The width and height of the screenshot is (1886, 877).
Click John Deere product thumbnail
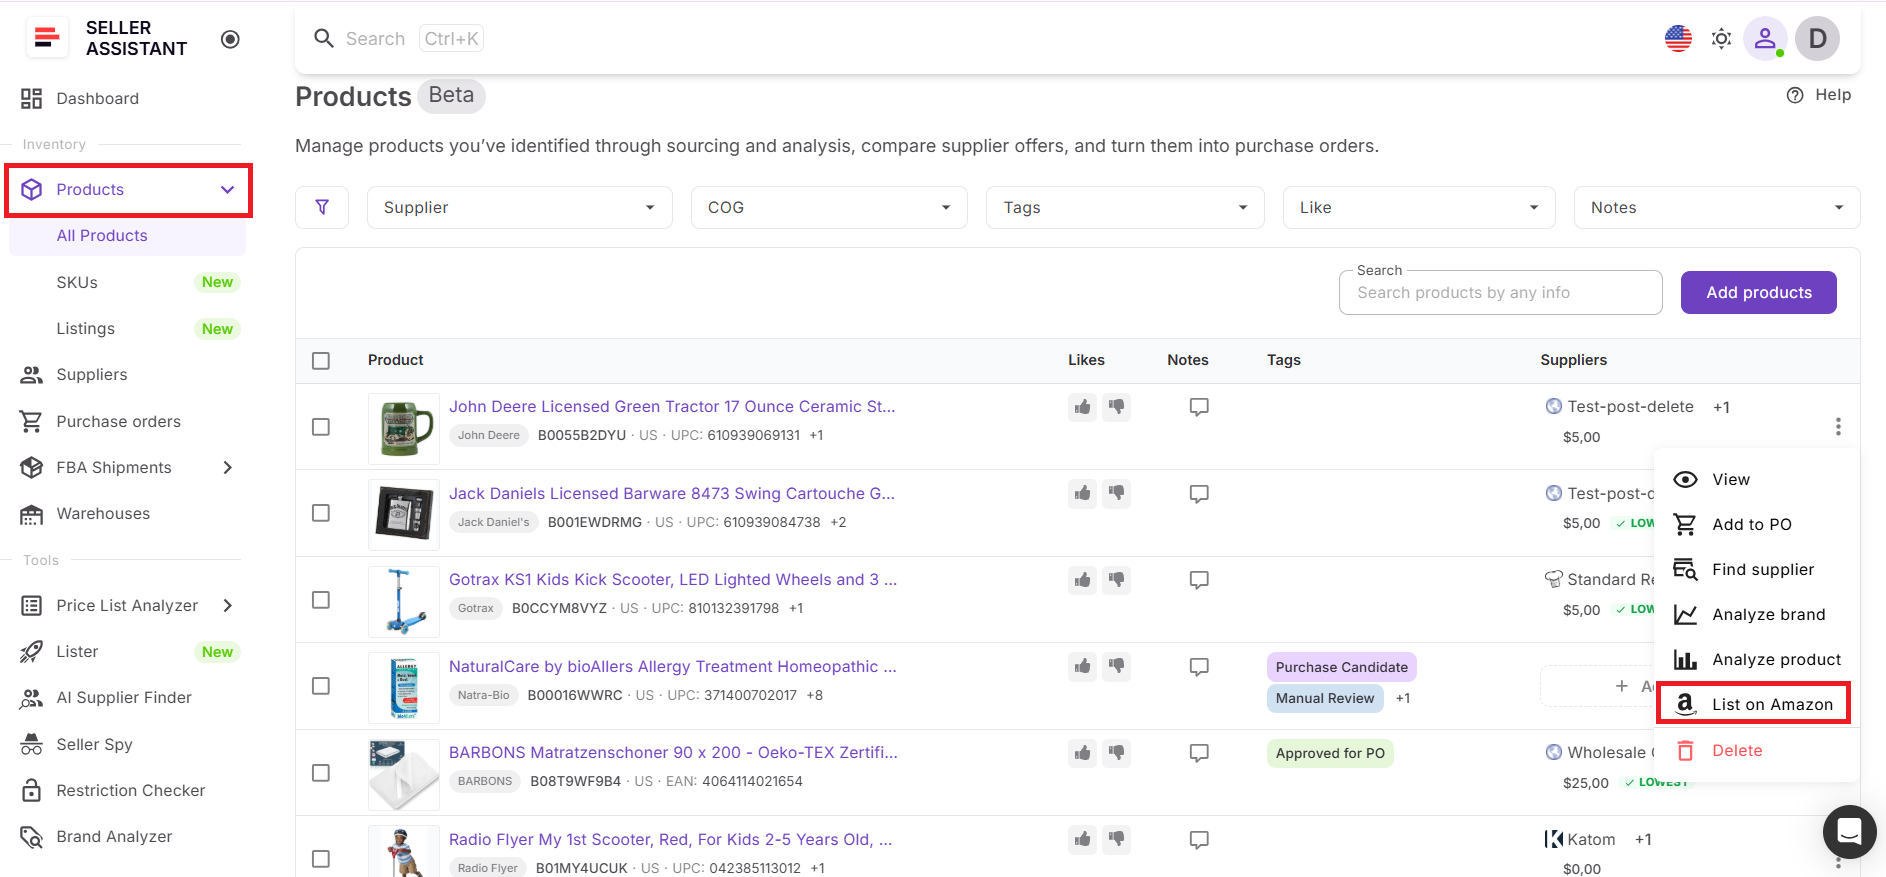[404, 428]
